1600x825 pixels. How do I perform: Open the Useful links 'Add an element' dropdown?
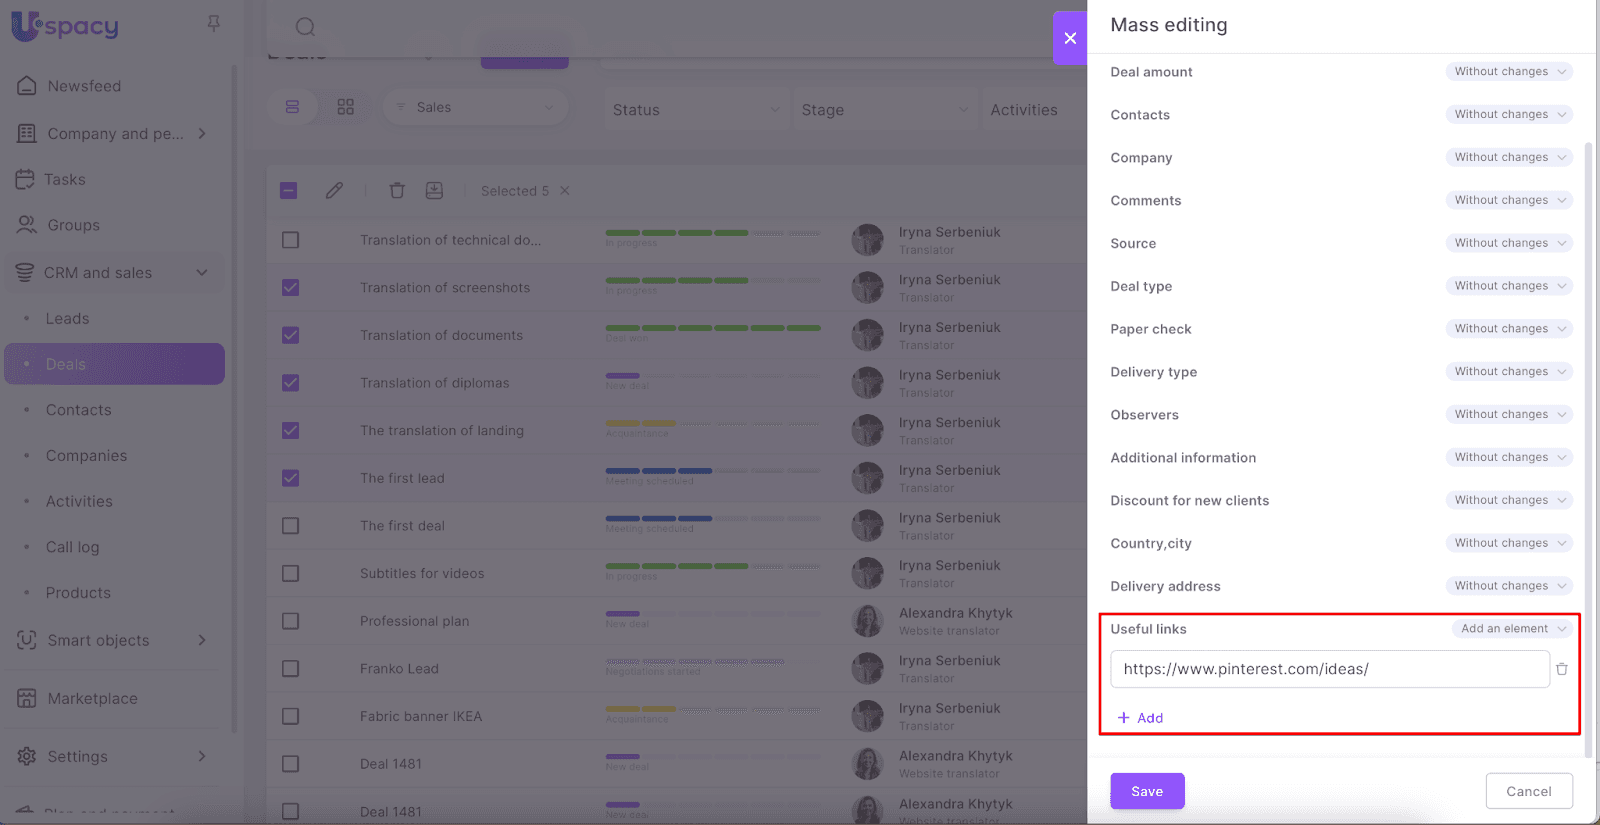point(1512,629)
